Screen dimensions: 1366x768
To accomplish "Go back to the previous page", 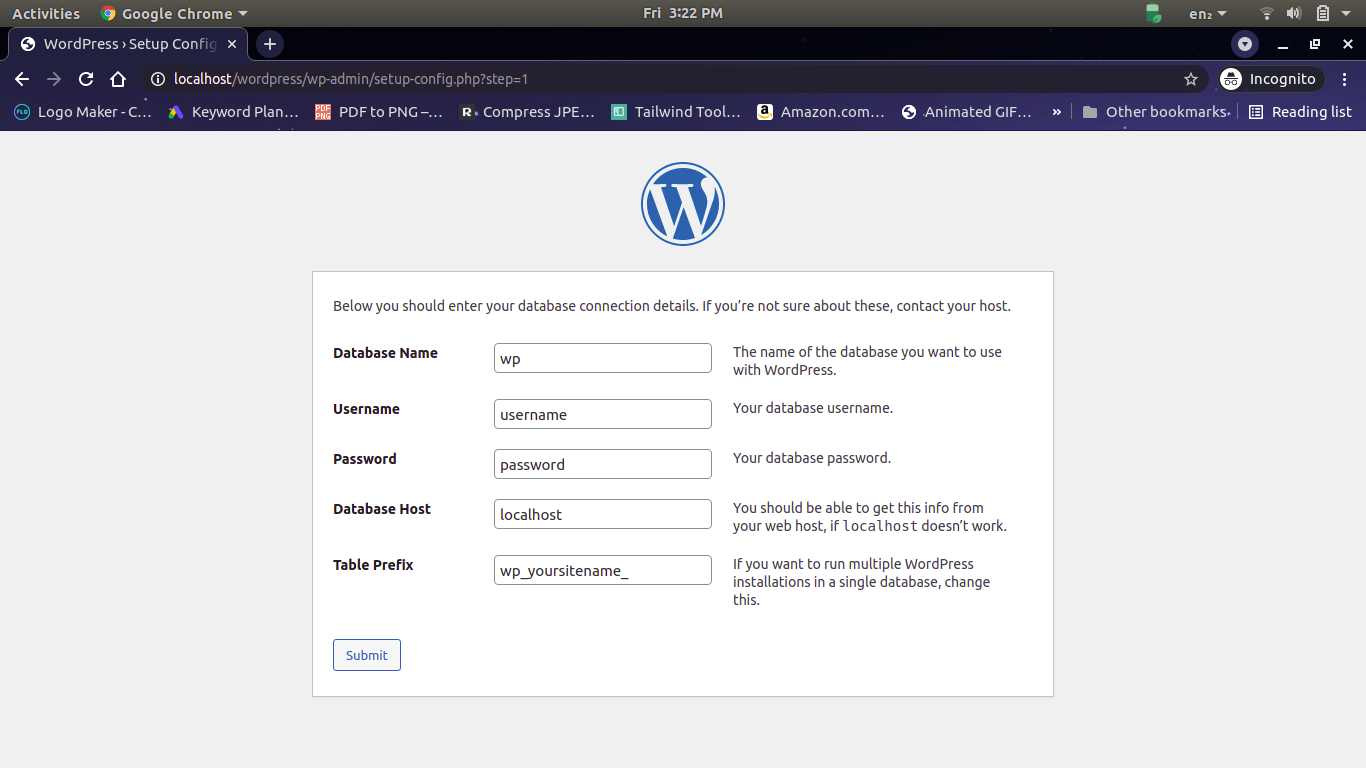I will coord(22,79).
